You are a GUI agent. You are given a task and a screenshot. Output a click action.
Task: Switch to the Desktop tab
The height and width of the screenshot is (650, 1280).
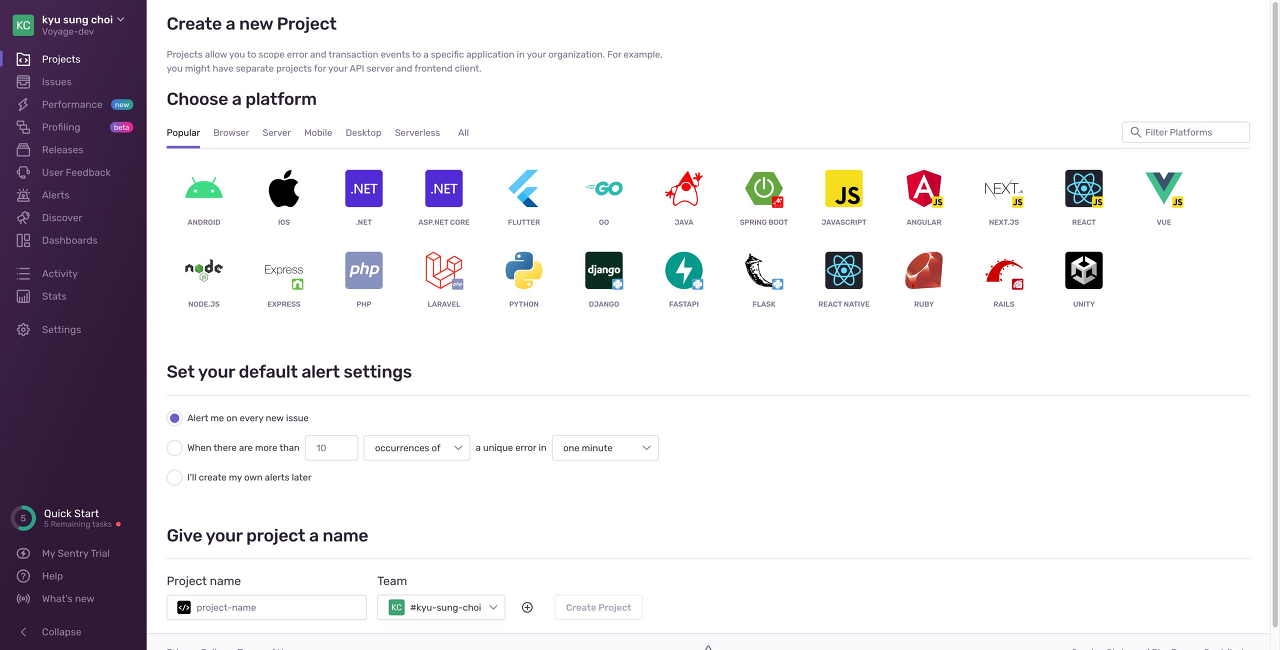364,133
